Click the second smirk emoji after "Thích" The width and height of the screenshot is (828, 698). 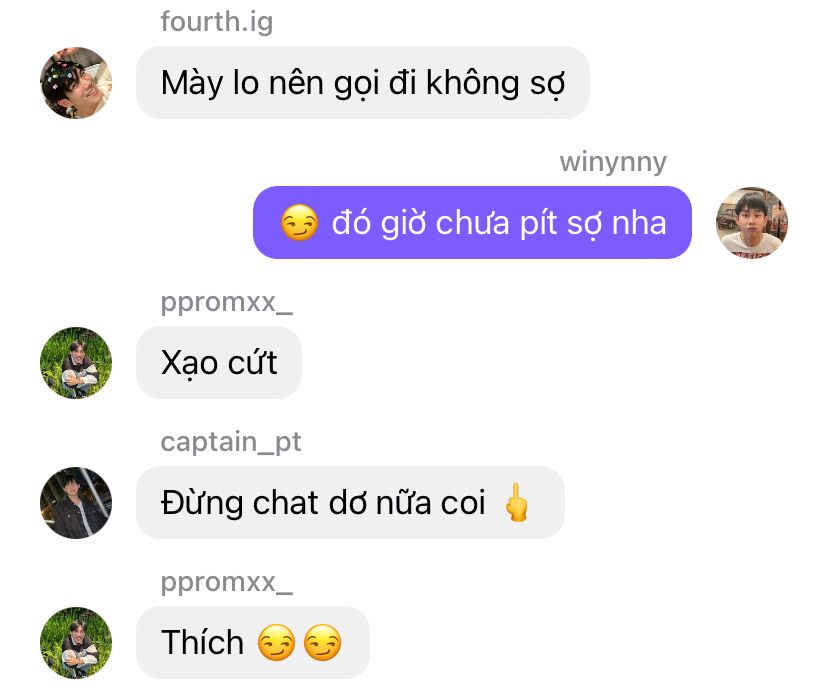(323, 643)
